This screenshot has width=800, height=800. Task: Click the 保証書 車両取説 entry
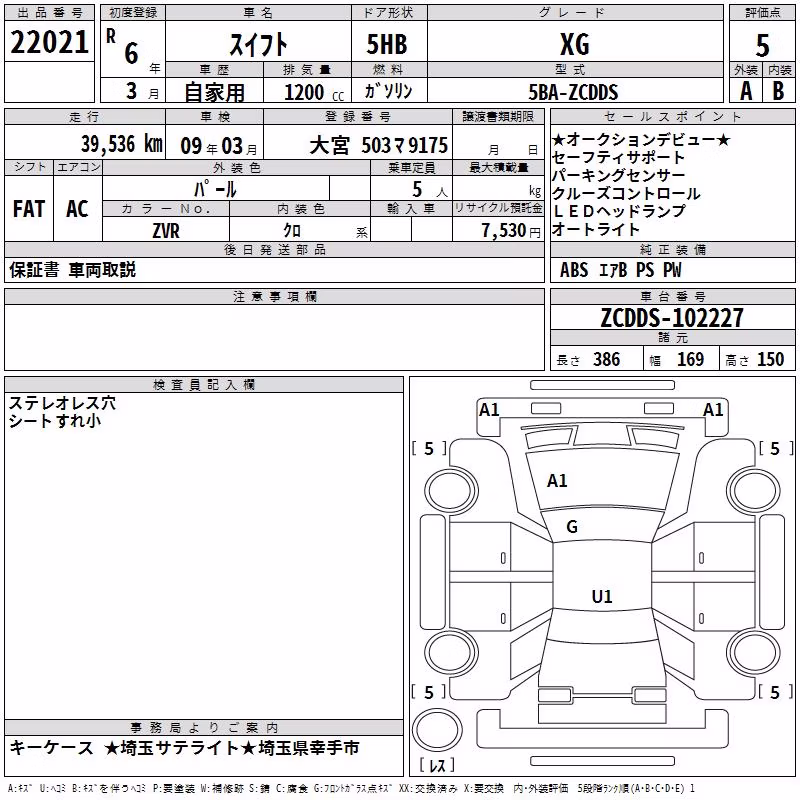pos(72,270)
